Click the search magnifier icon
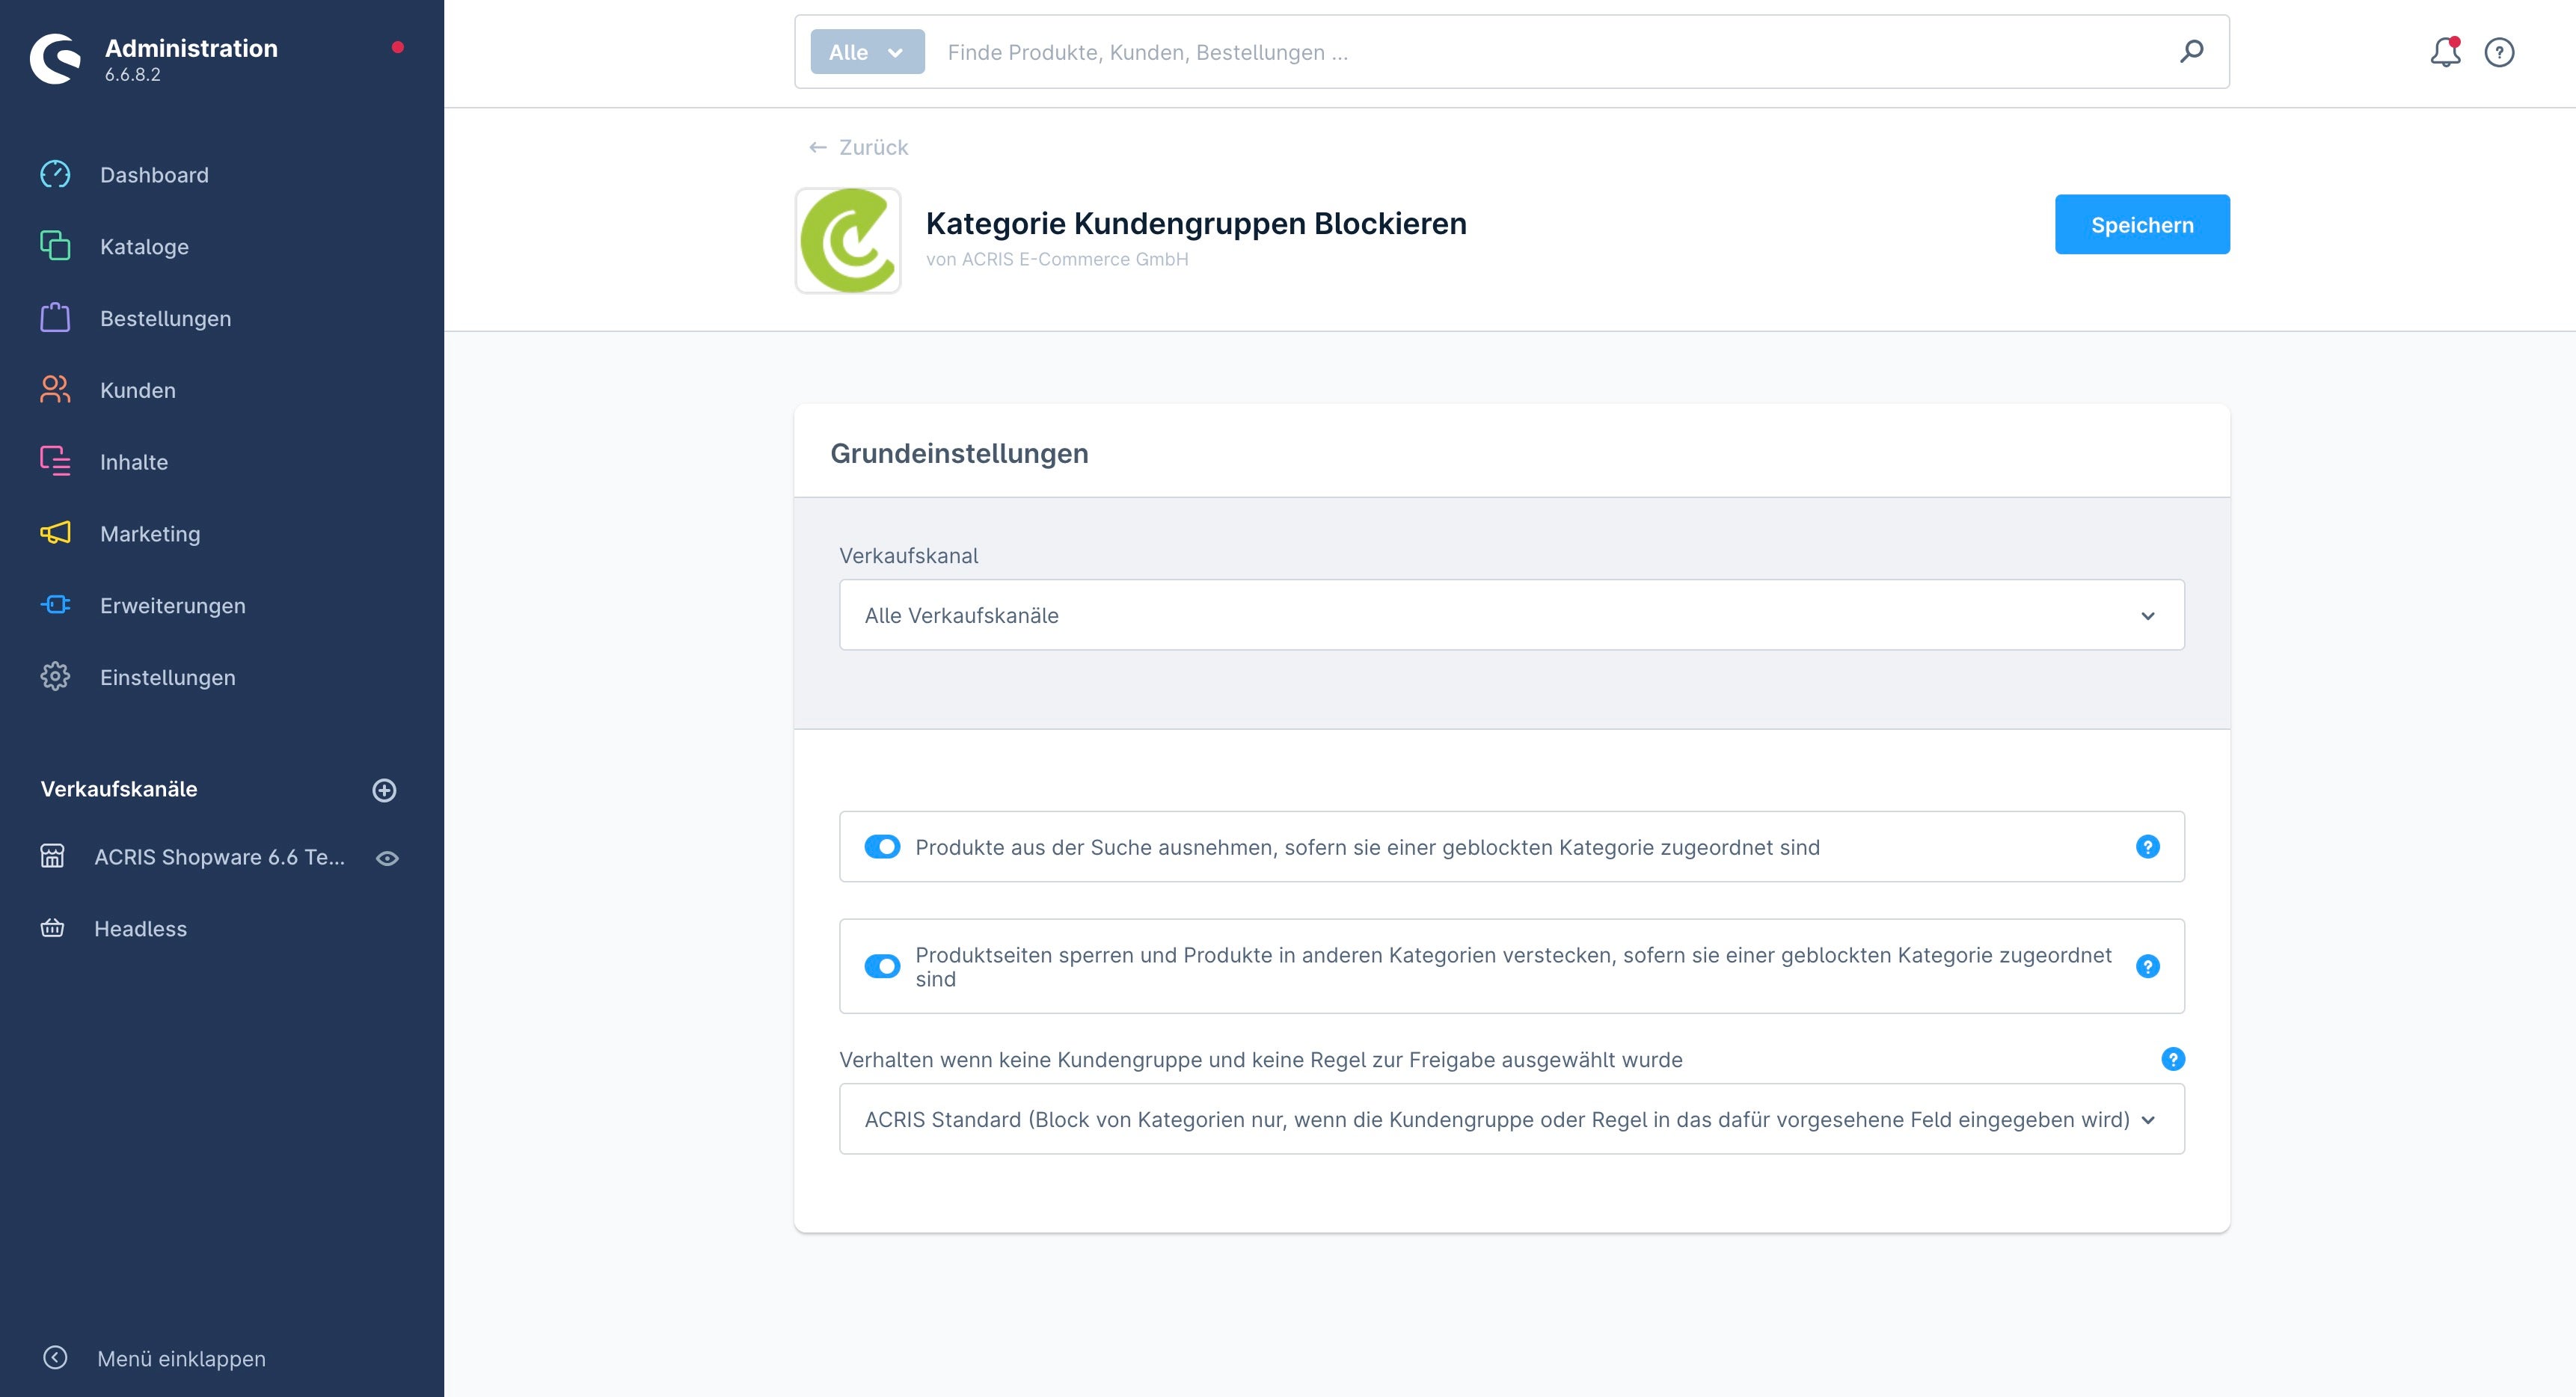Screen dimensions: 2576x1397 pyautogui.click(x=2191, y=51)
